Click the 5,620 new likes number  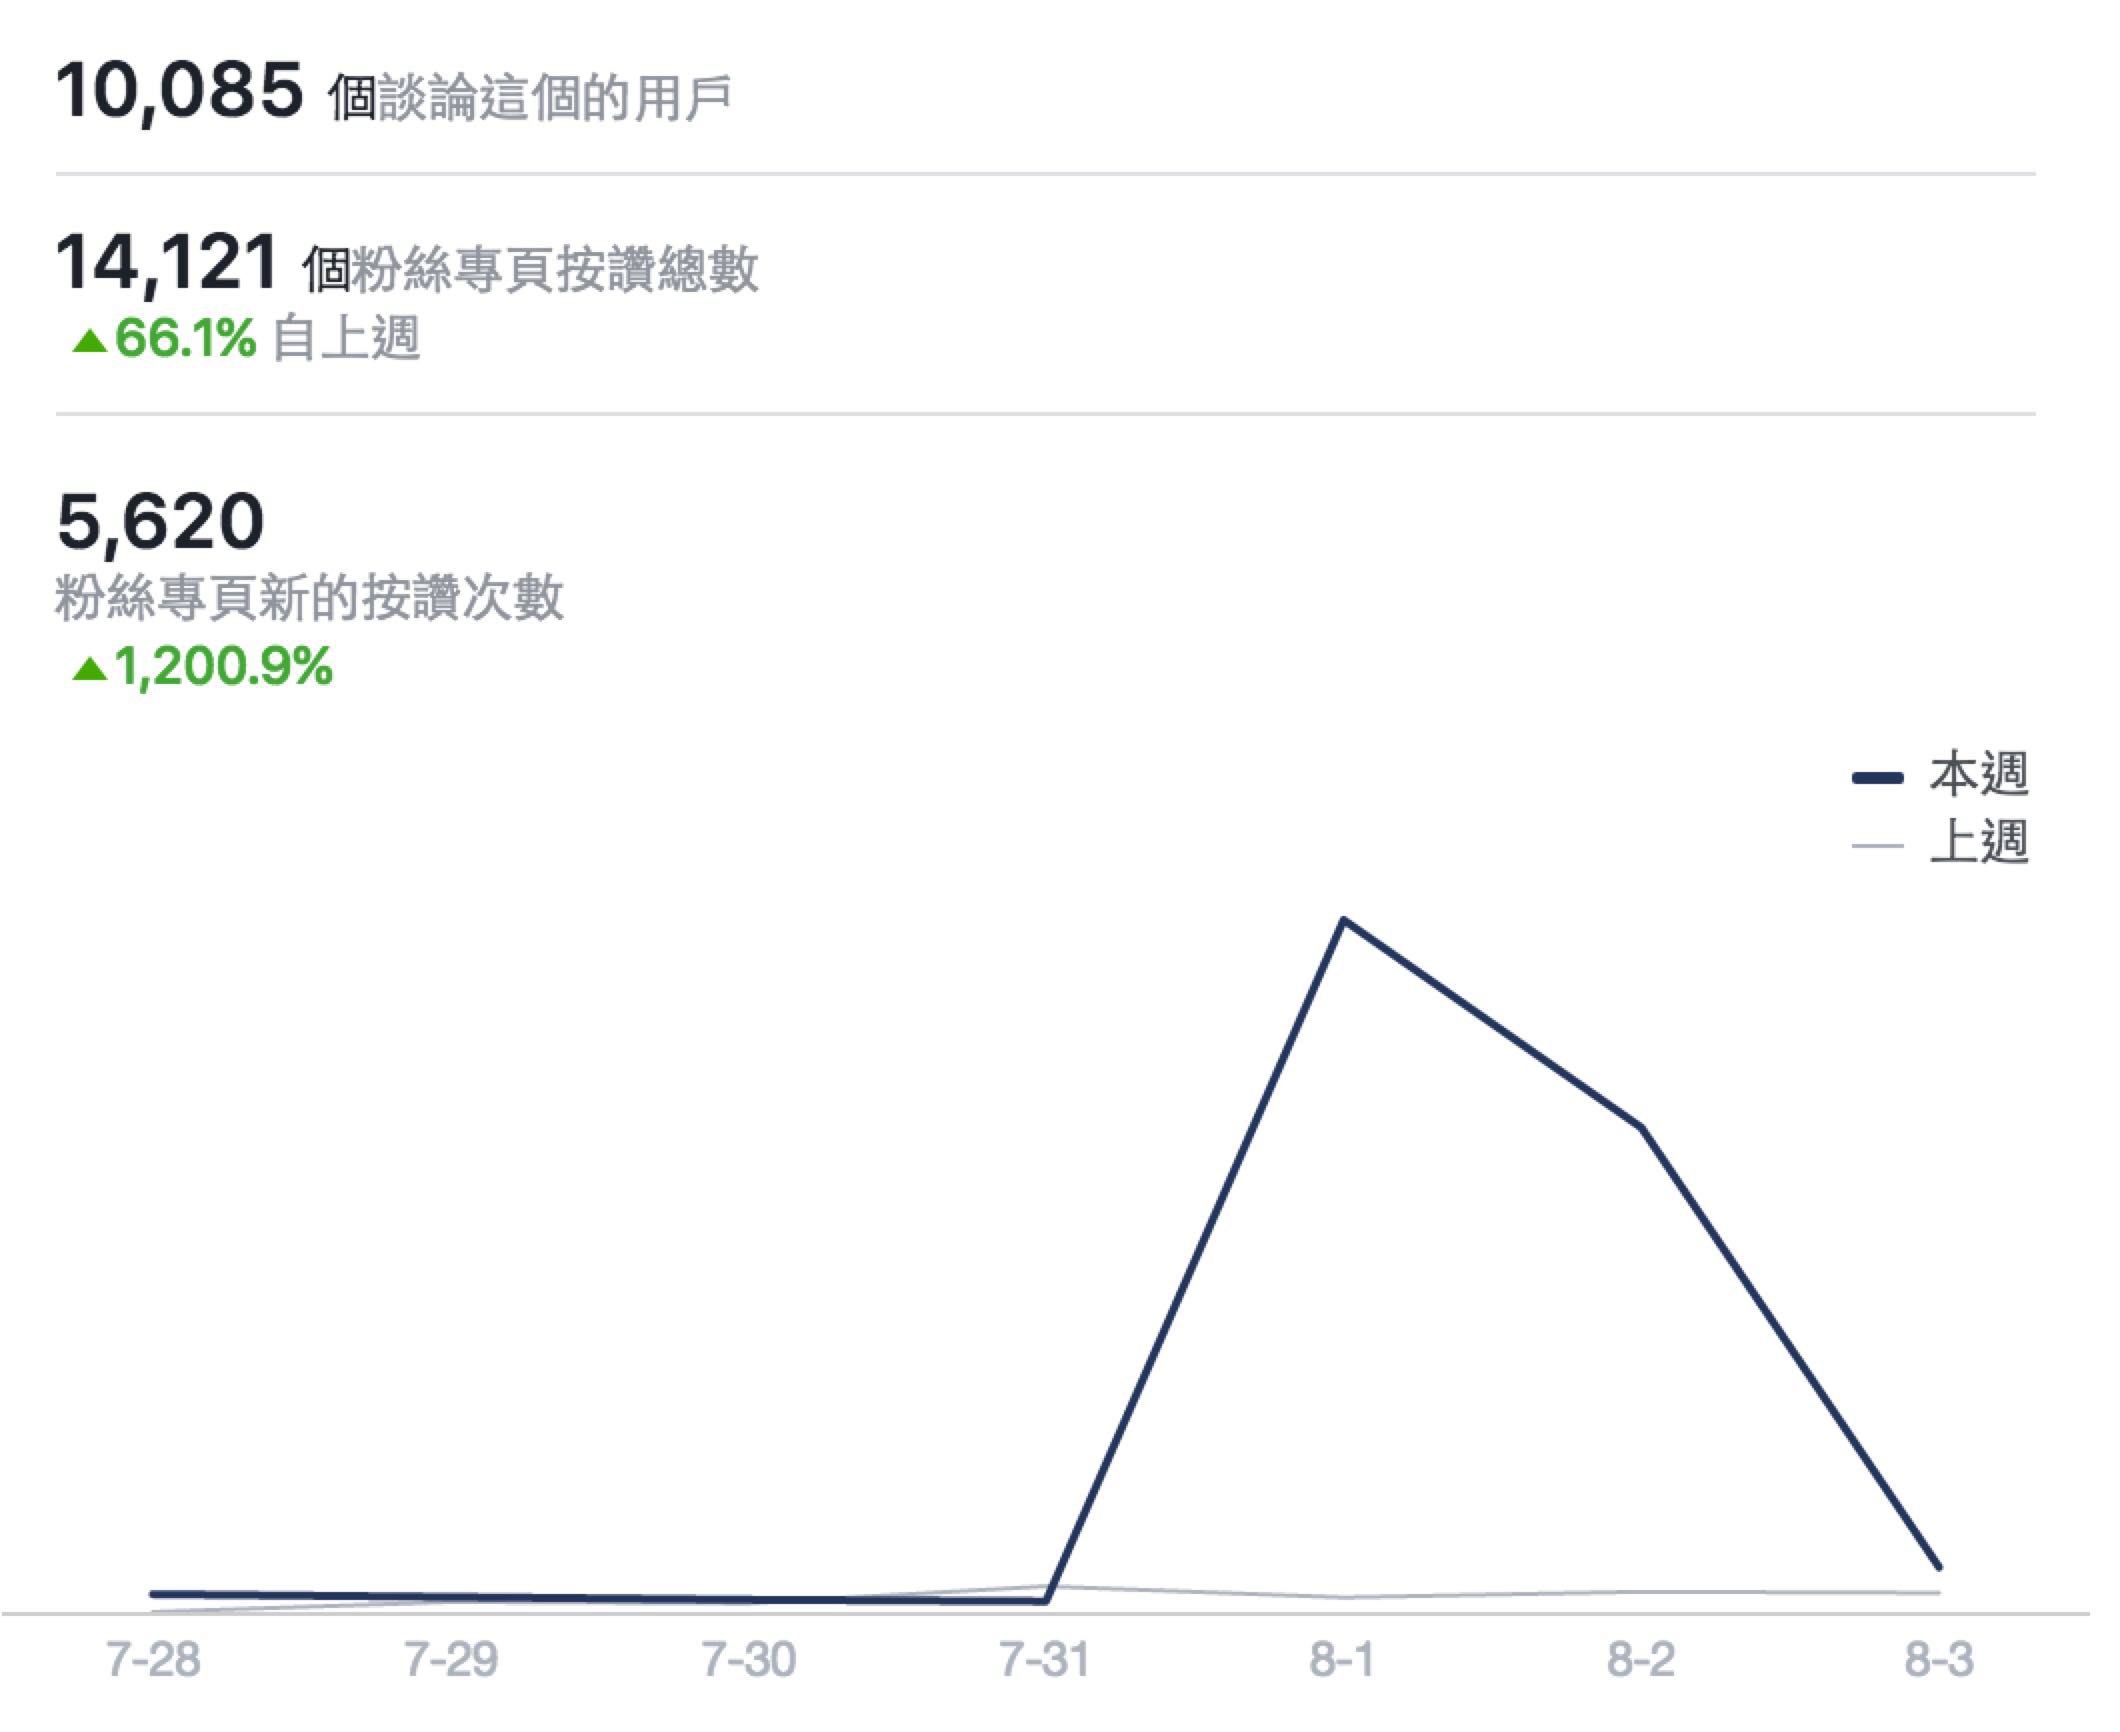click(161, 521)
